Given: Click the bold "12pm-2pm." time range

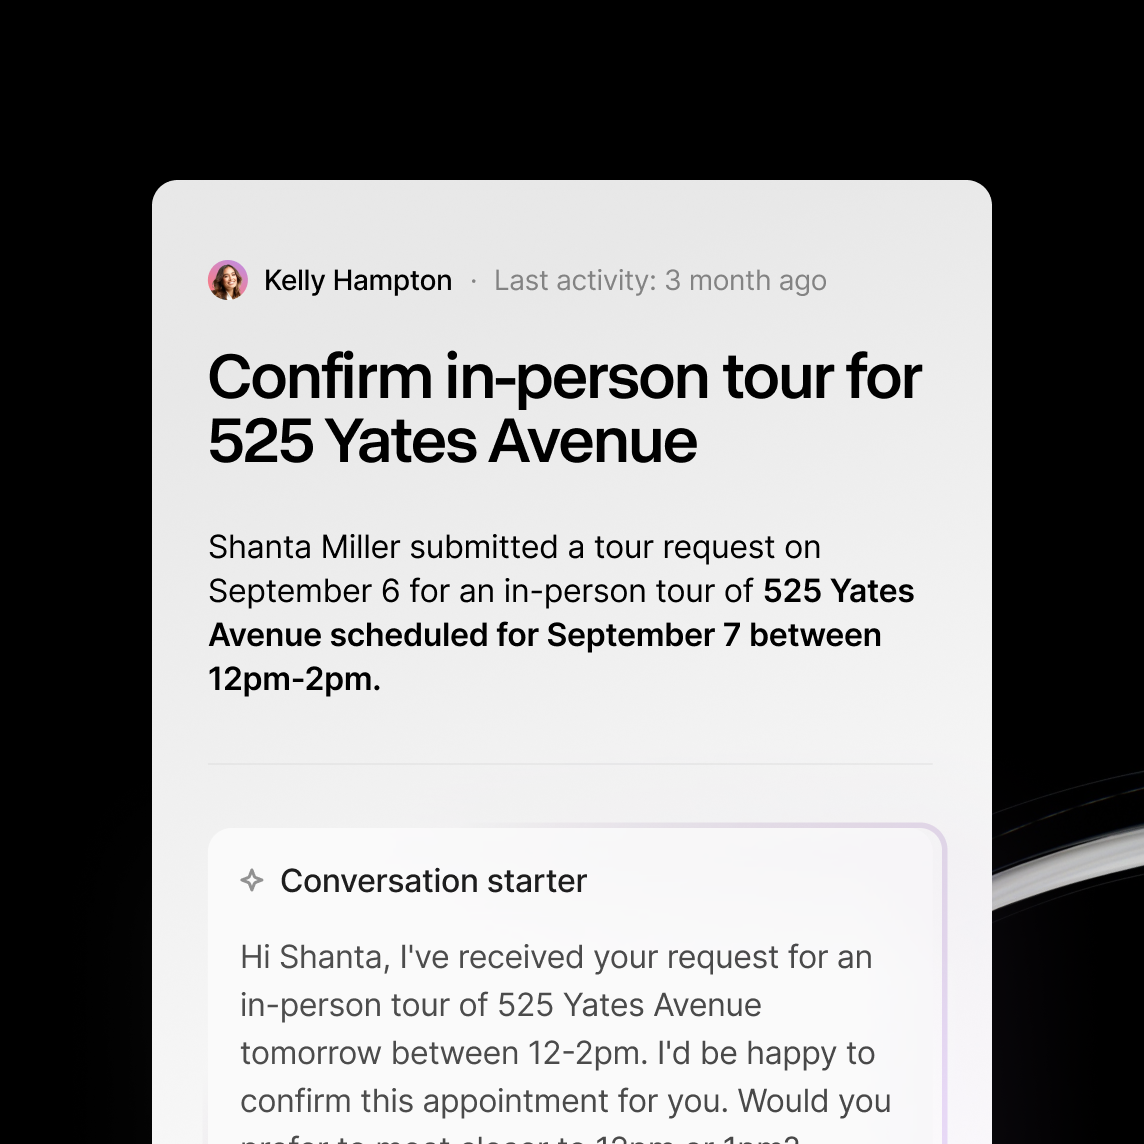Looking at the screenshot, I should (x=294, y=679).
